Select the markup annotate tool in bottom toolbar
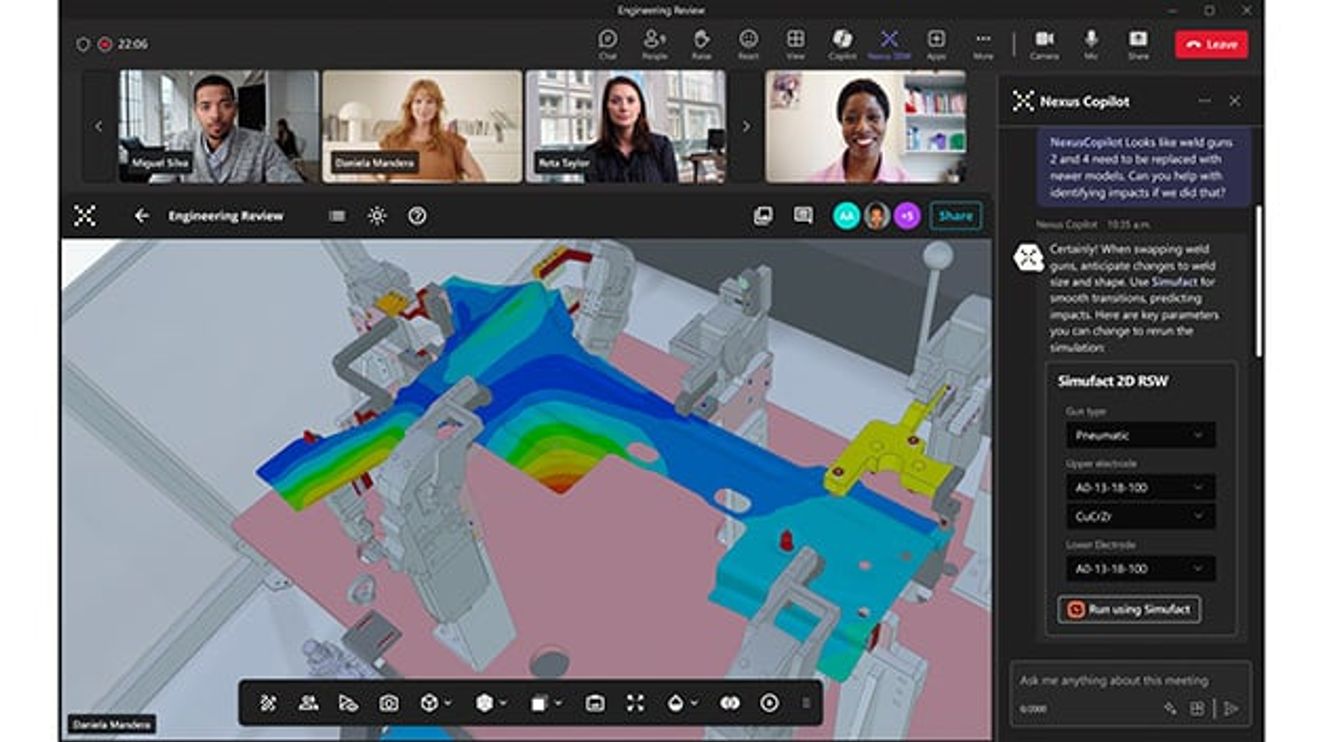Viewport: 1320px width, 742px height. (x=268, y=703)
